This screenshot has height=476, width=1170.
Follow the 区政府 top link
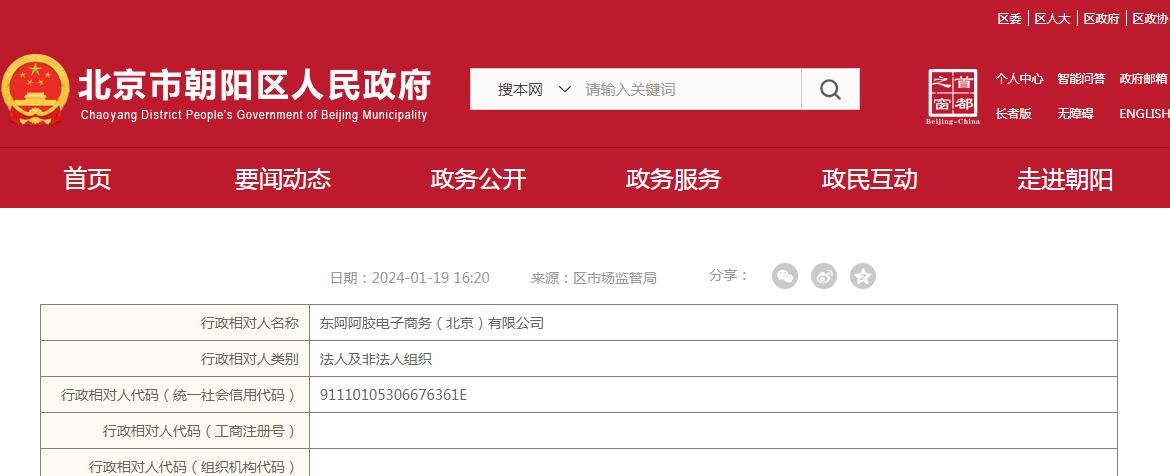click(1101, 19)
